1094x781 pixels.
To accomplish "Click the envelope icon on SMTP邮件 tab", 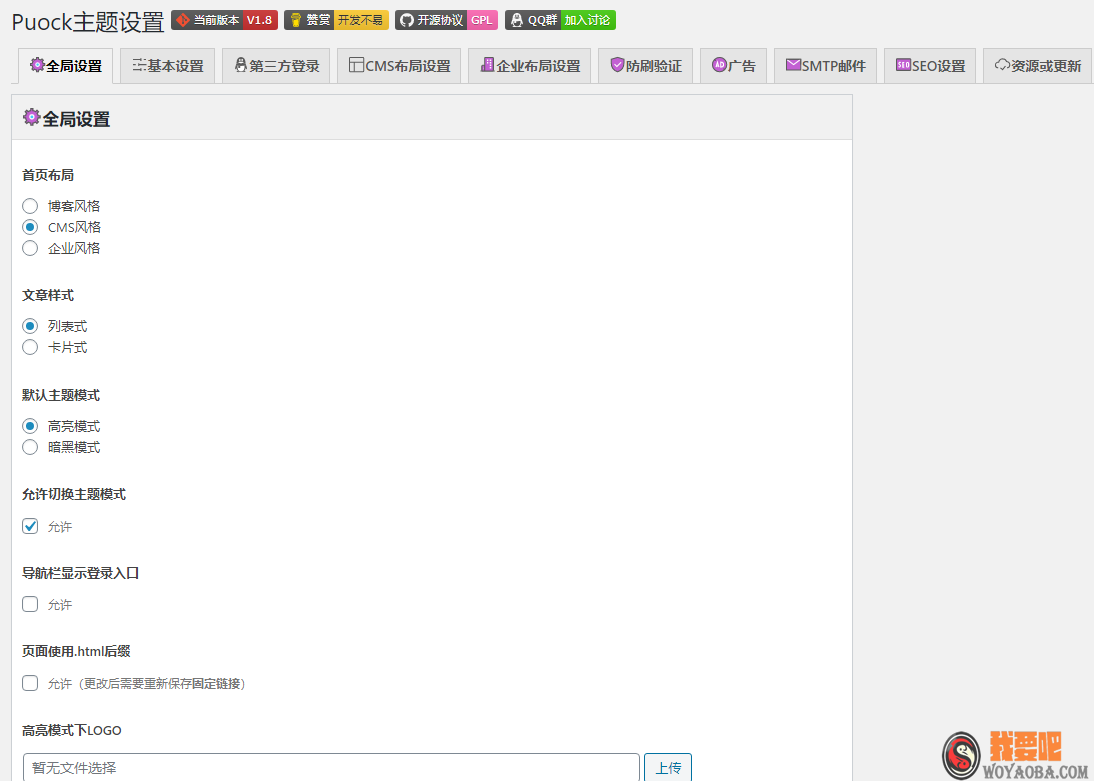I will coord(793,65).
